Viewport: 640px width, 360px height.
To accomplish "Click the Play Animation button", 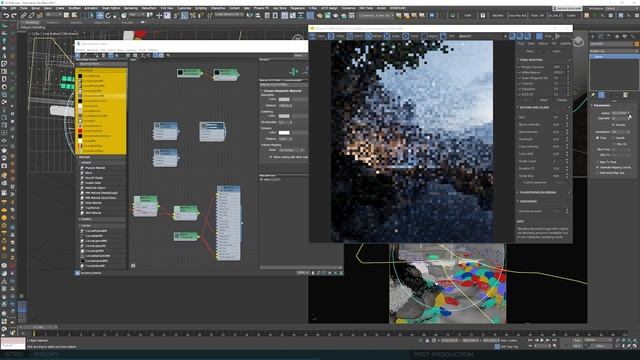I will (x=542, y=340).
